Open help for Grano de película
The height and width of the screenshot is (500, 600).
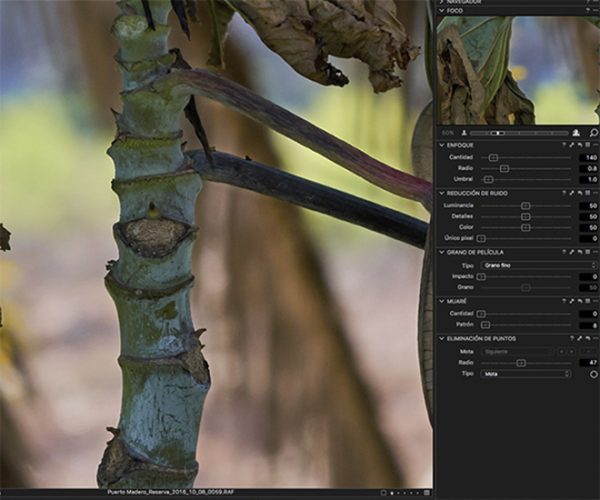[564, 252]
